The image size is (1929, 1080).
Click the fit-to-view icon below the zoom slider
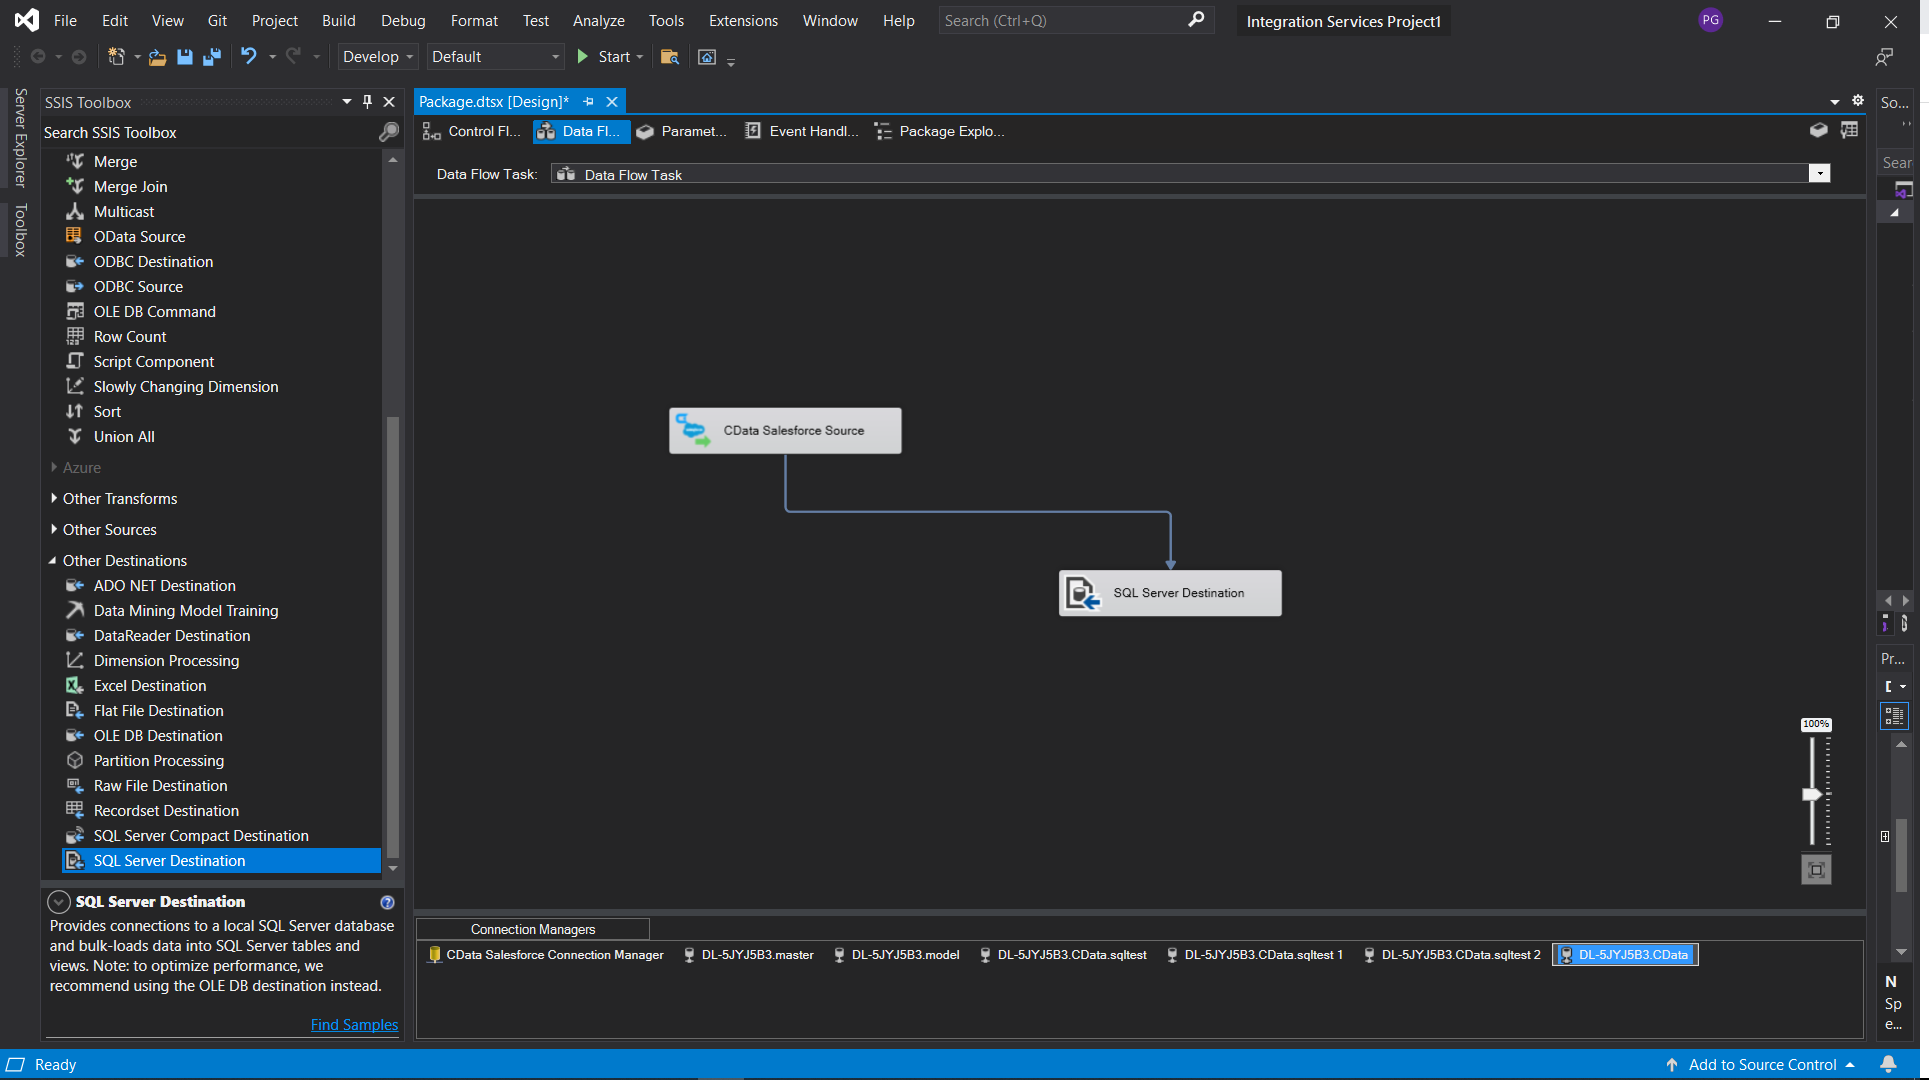tap(1816, 870)
